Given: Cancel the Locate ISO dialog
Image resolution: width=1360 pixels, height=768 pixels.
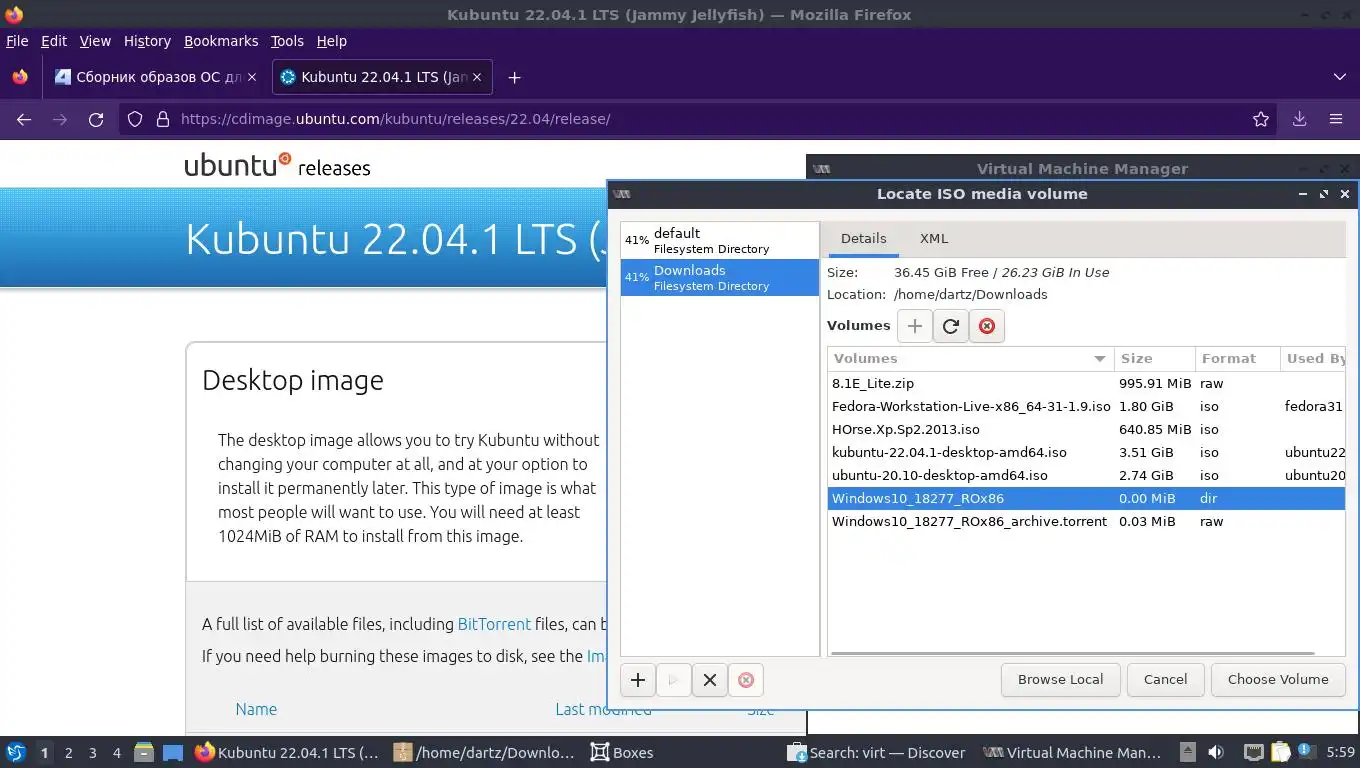Looking at the screenshot, I should pyautogui.click(x=1165, y=680).
